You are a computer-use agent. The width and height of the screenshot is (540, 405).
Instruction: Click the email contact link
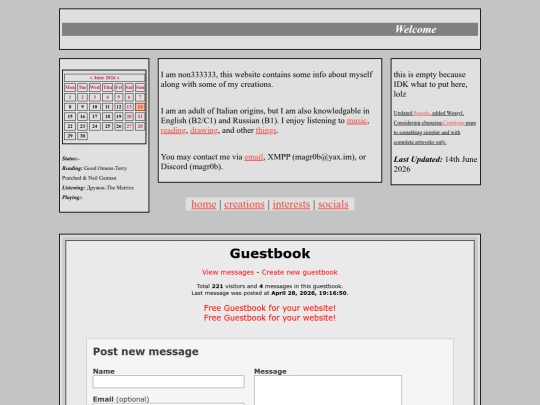point(254,157)
